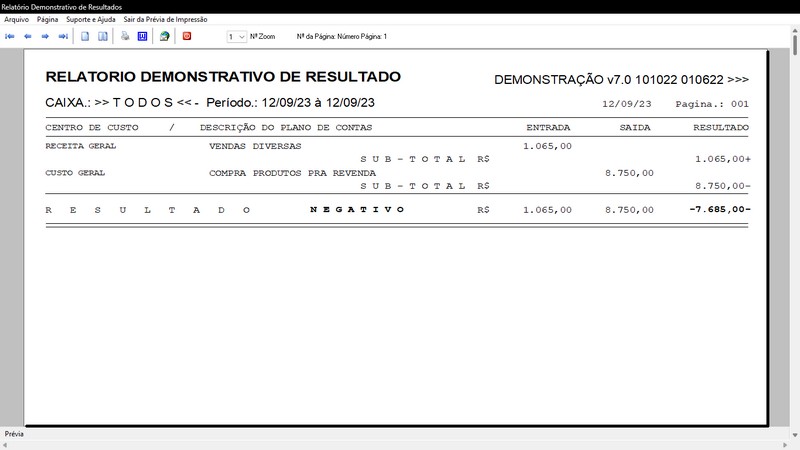Go to next page arrow
This screenshot has height=450, width=800.
pos(45,36)
